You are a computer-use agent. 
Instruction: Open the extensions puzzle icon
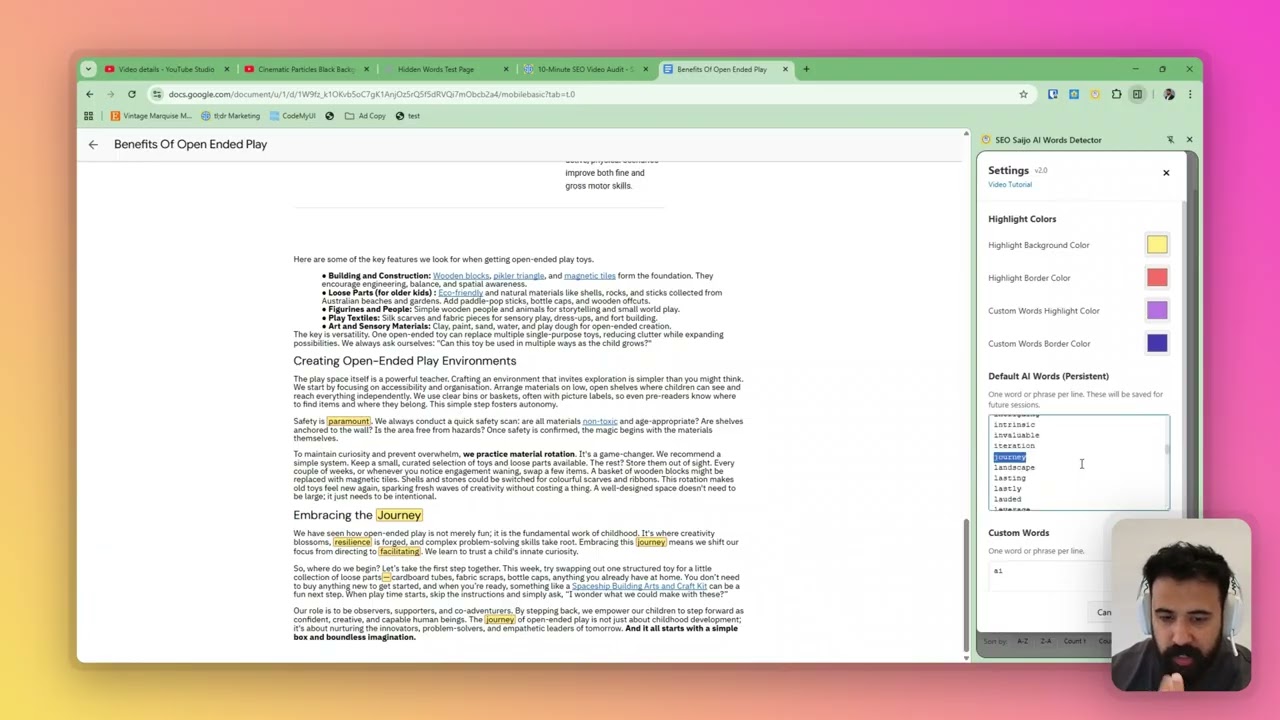(x=1116, y=94)
